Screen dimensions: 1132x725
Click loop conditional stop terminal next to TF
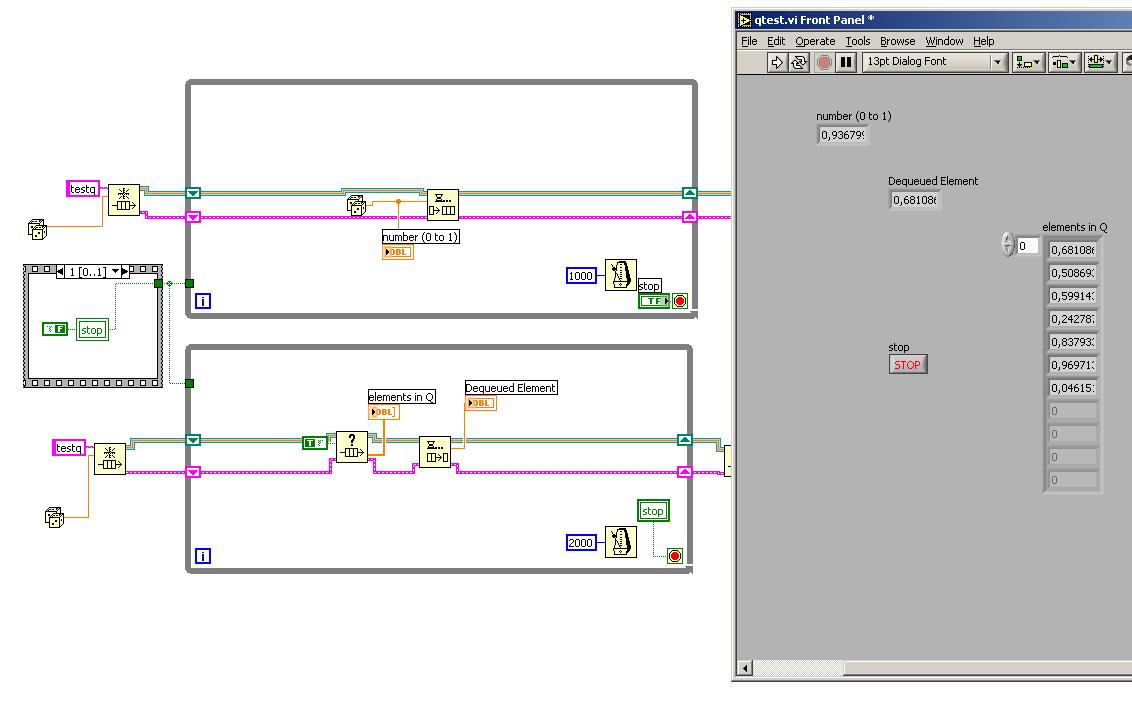pyautogui.click(x=680, y=301)
